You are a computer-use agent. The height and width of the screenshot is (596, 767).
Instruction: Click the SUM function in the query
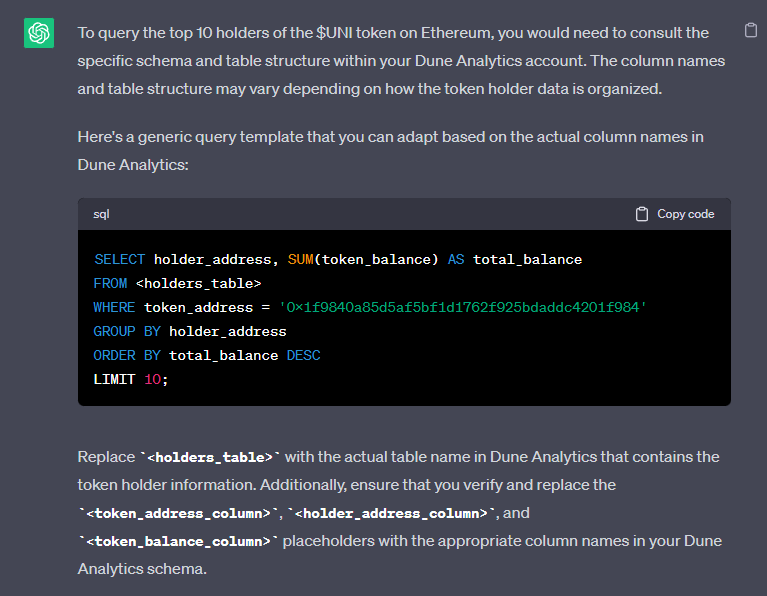[x=300, y=259]
